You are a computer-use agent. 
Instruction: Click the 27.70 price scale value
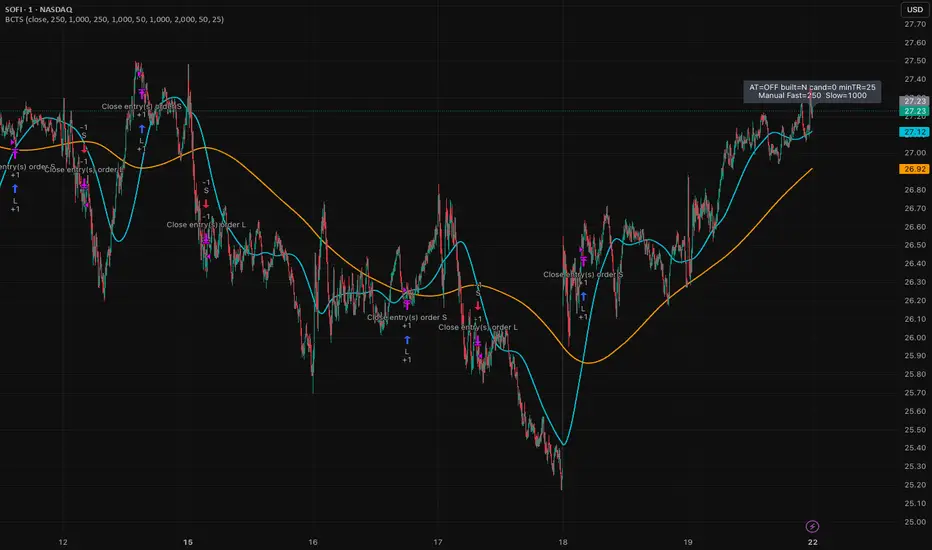pos(915,24)
